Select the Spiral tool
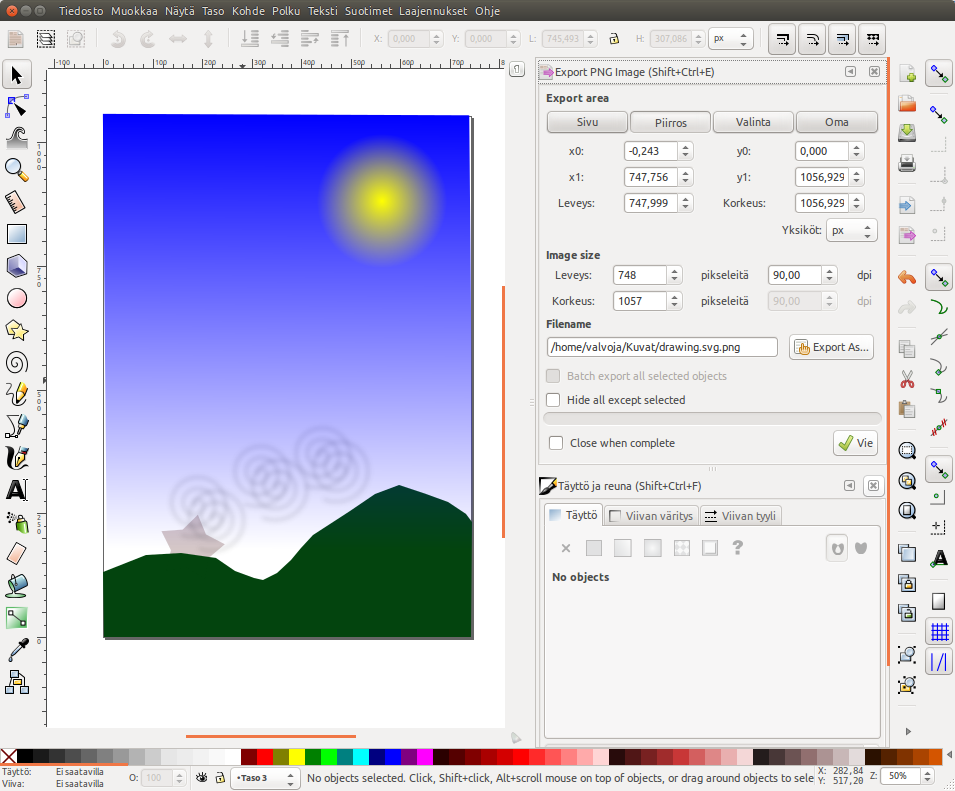Image resolution: width=955 pixels, height=791 pixels. [x=16, y=362]
